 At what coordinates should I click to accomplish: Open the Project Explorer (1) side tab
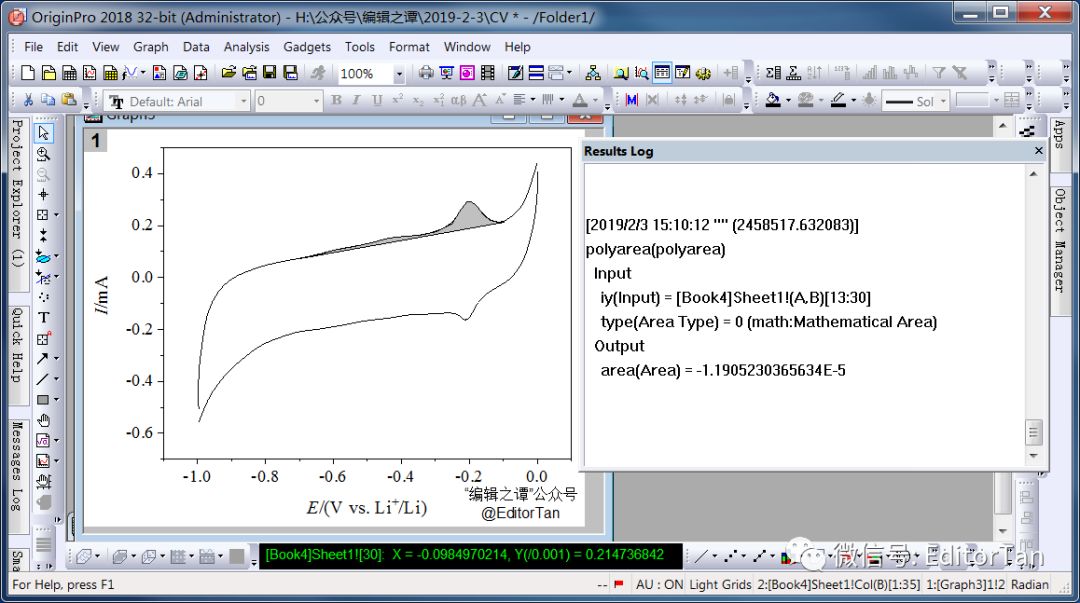(x=17, y=204)
